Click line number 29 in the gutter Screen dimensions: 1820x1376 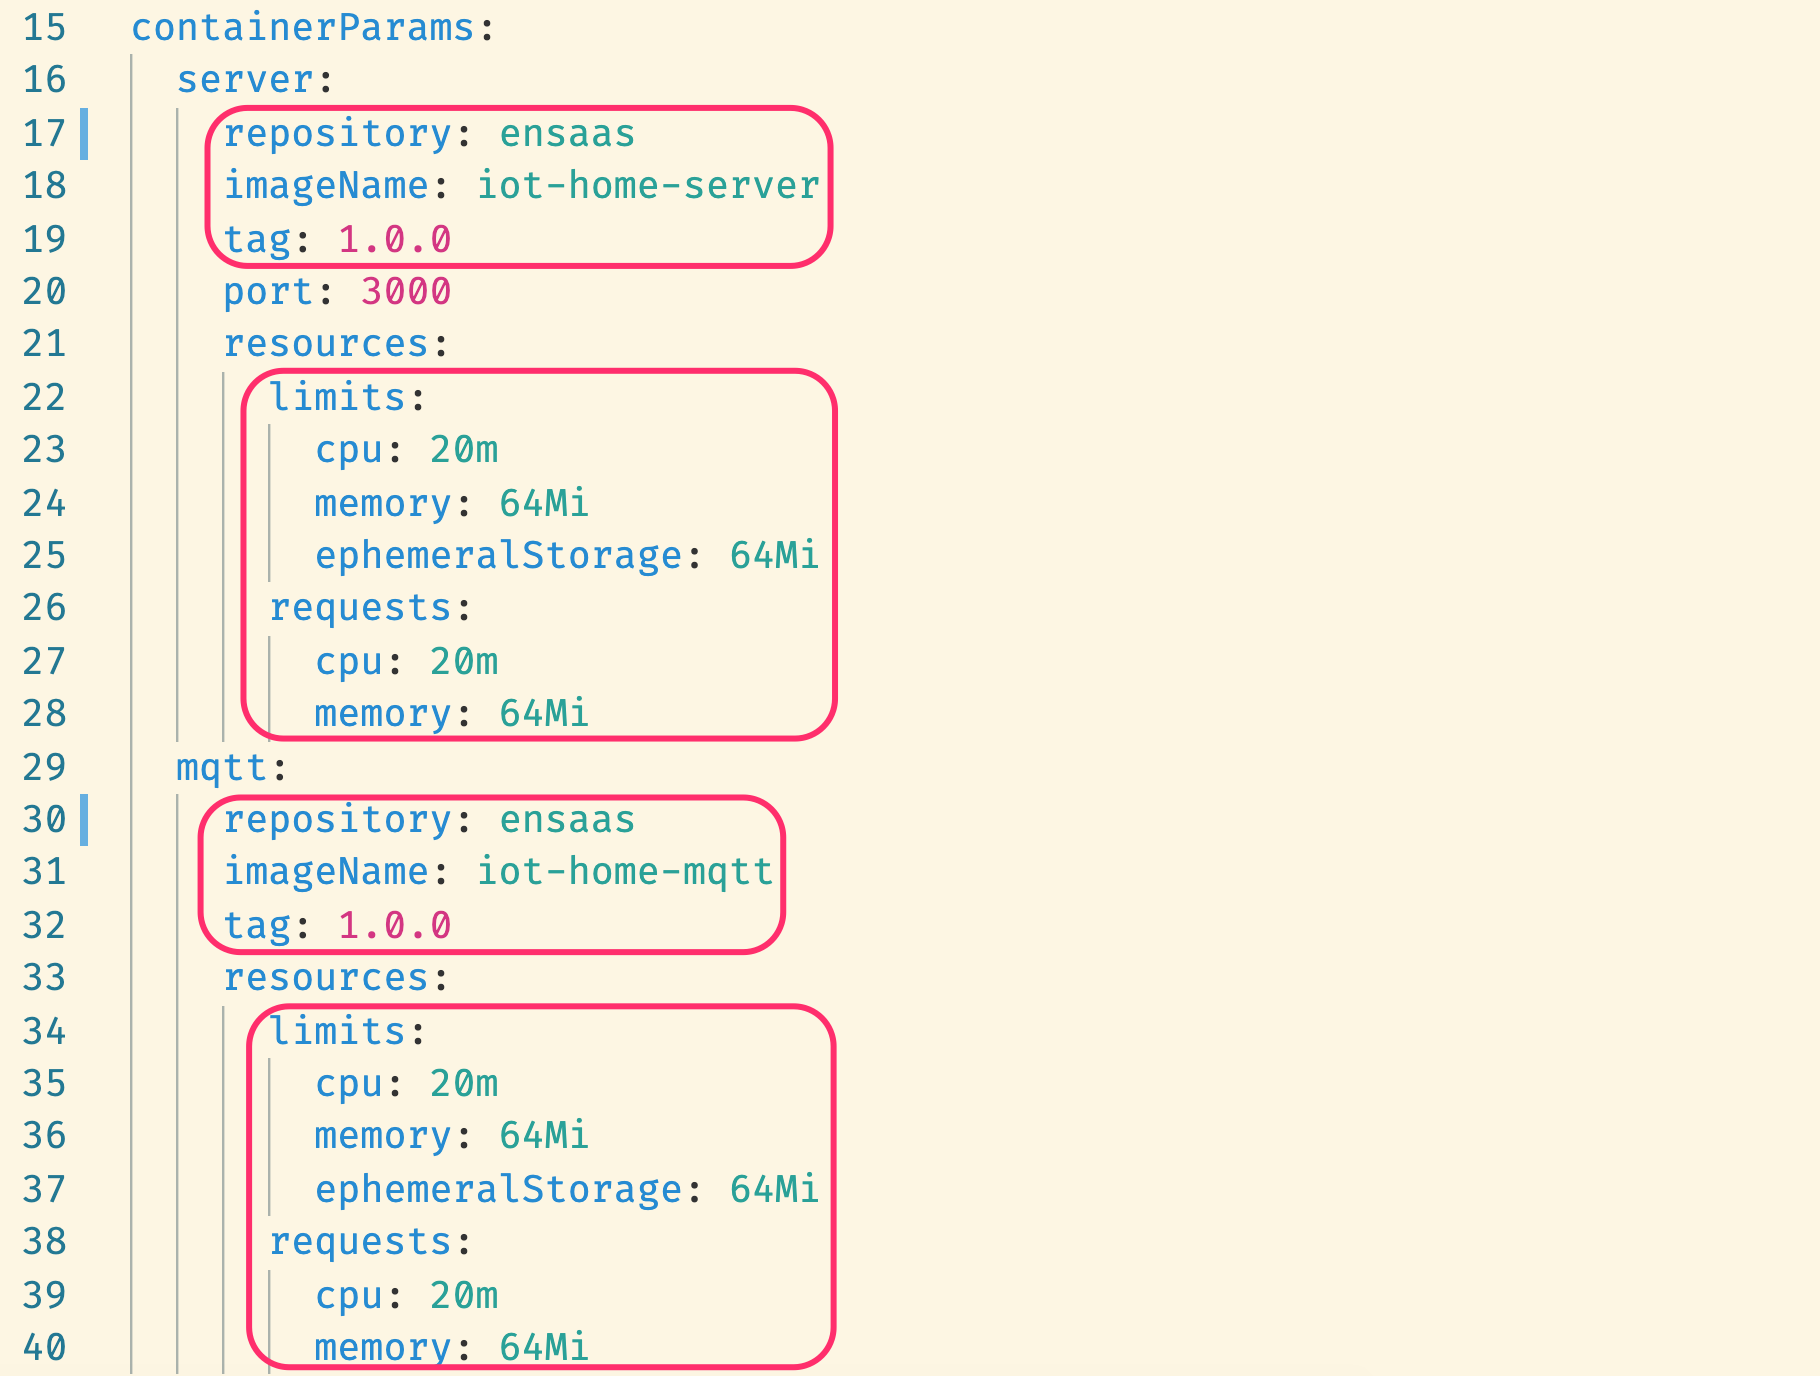(x=44, y=768)
